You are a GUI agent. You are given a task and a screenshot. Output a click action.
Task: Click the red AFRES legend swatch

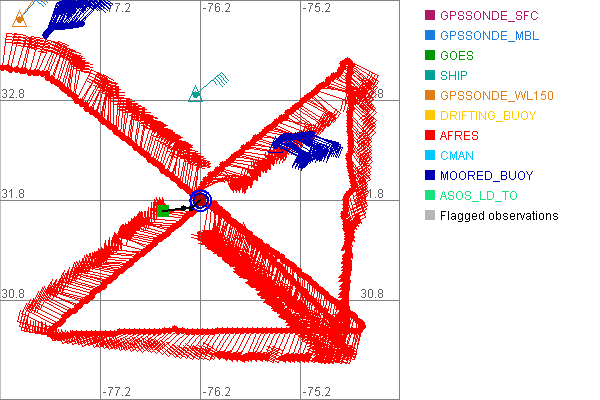point(430,136)
